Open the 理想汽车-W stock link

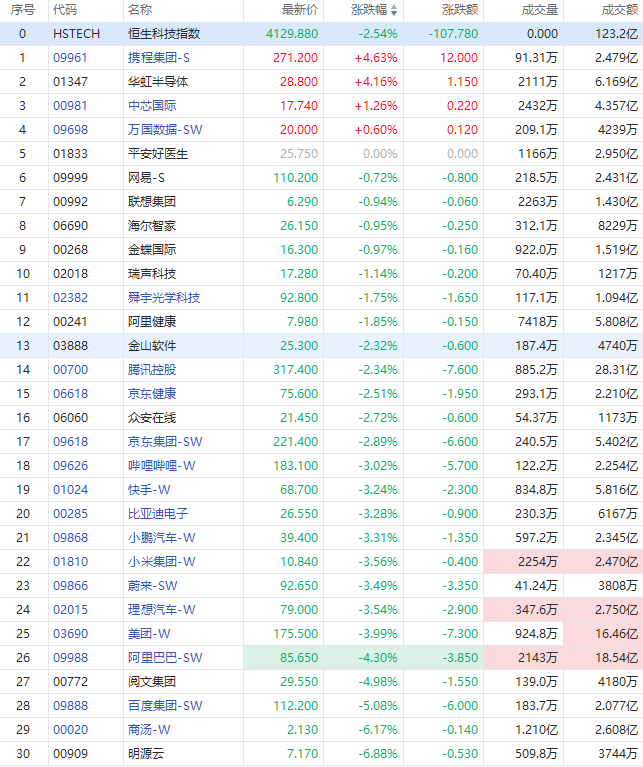(161, 609)
